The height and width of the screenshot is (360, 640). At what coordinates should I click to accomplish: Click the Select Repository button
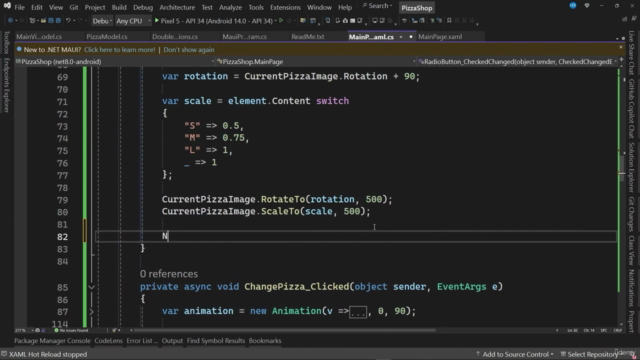(x=589, y=354)
